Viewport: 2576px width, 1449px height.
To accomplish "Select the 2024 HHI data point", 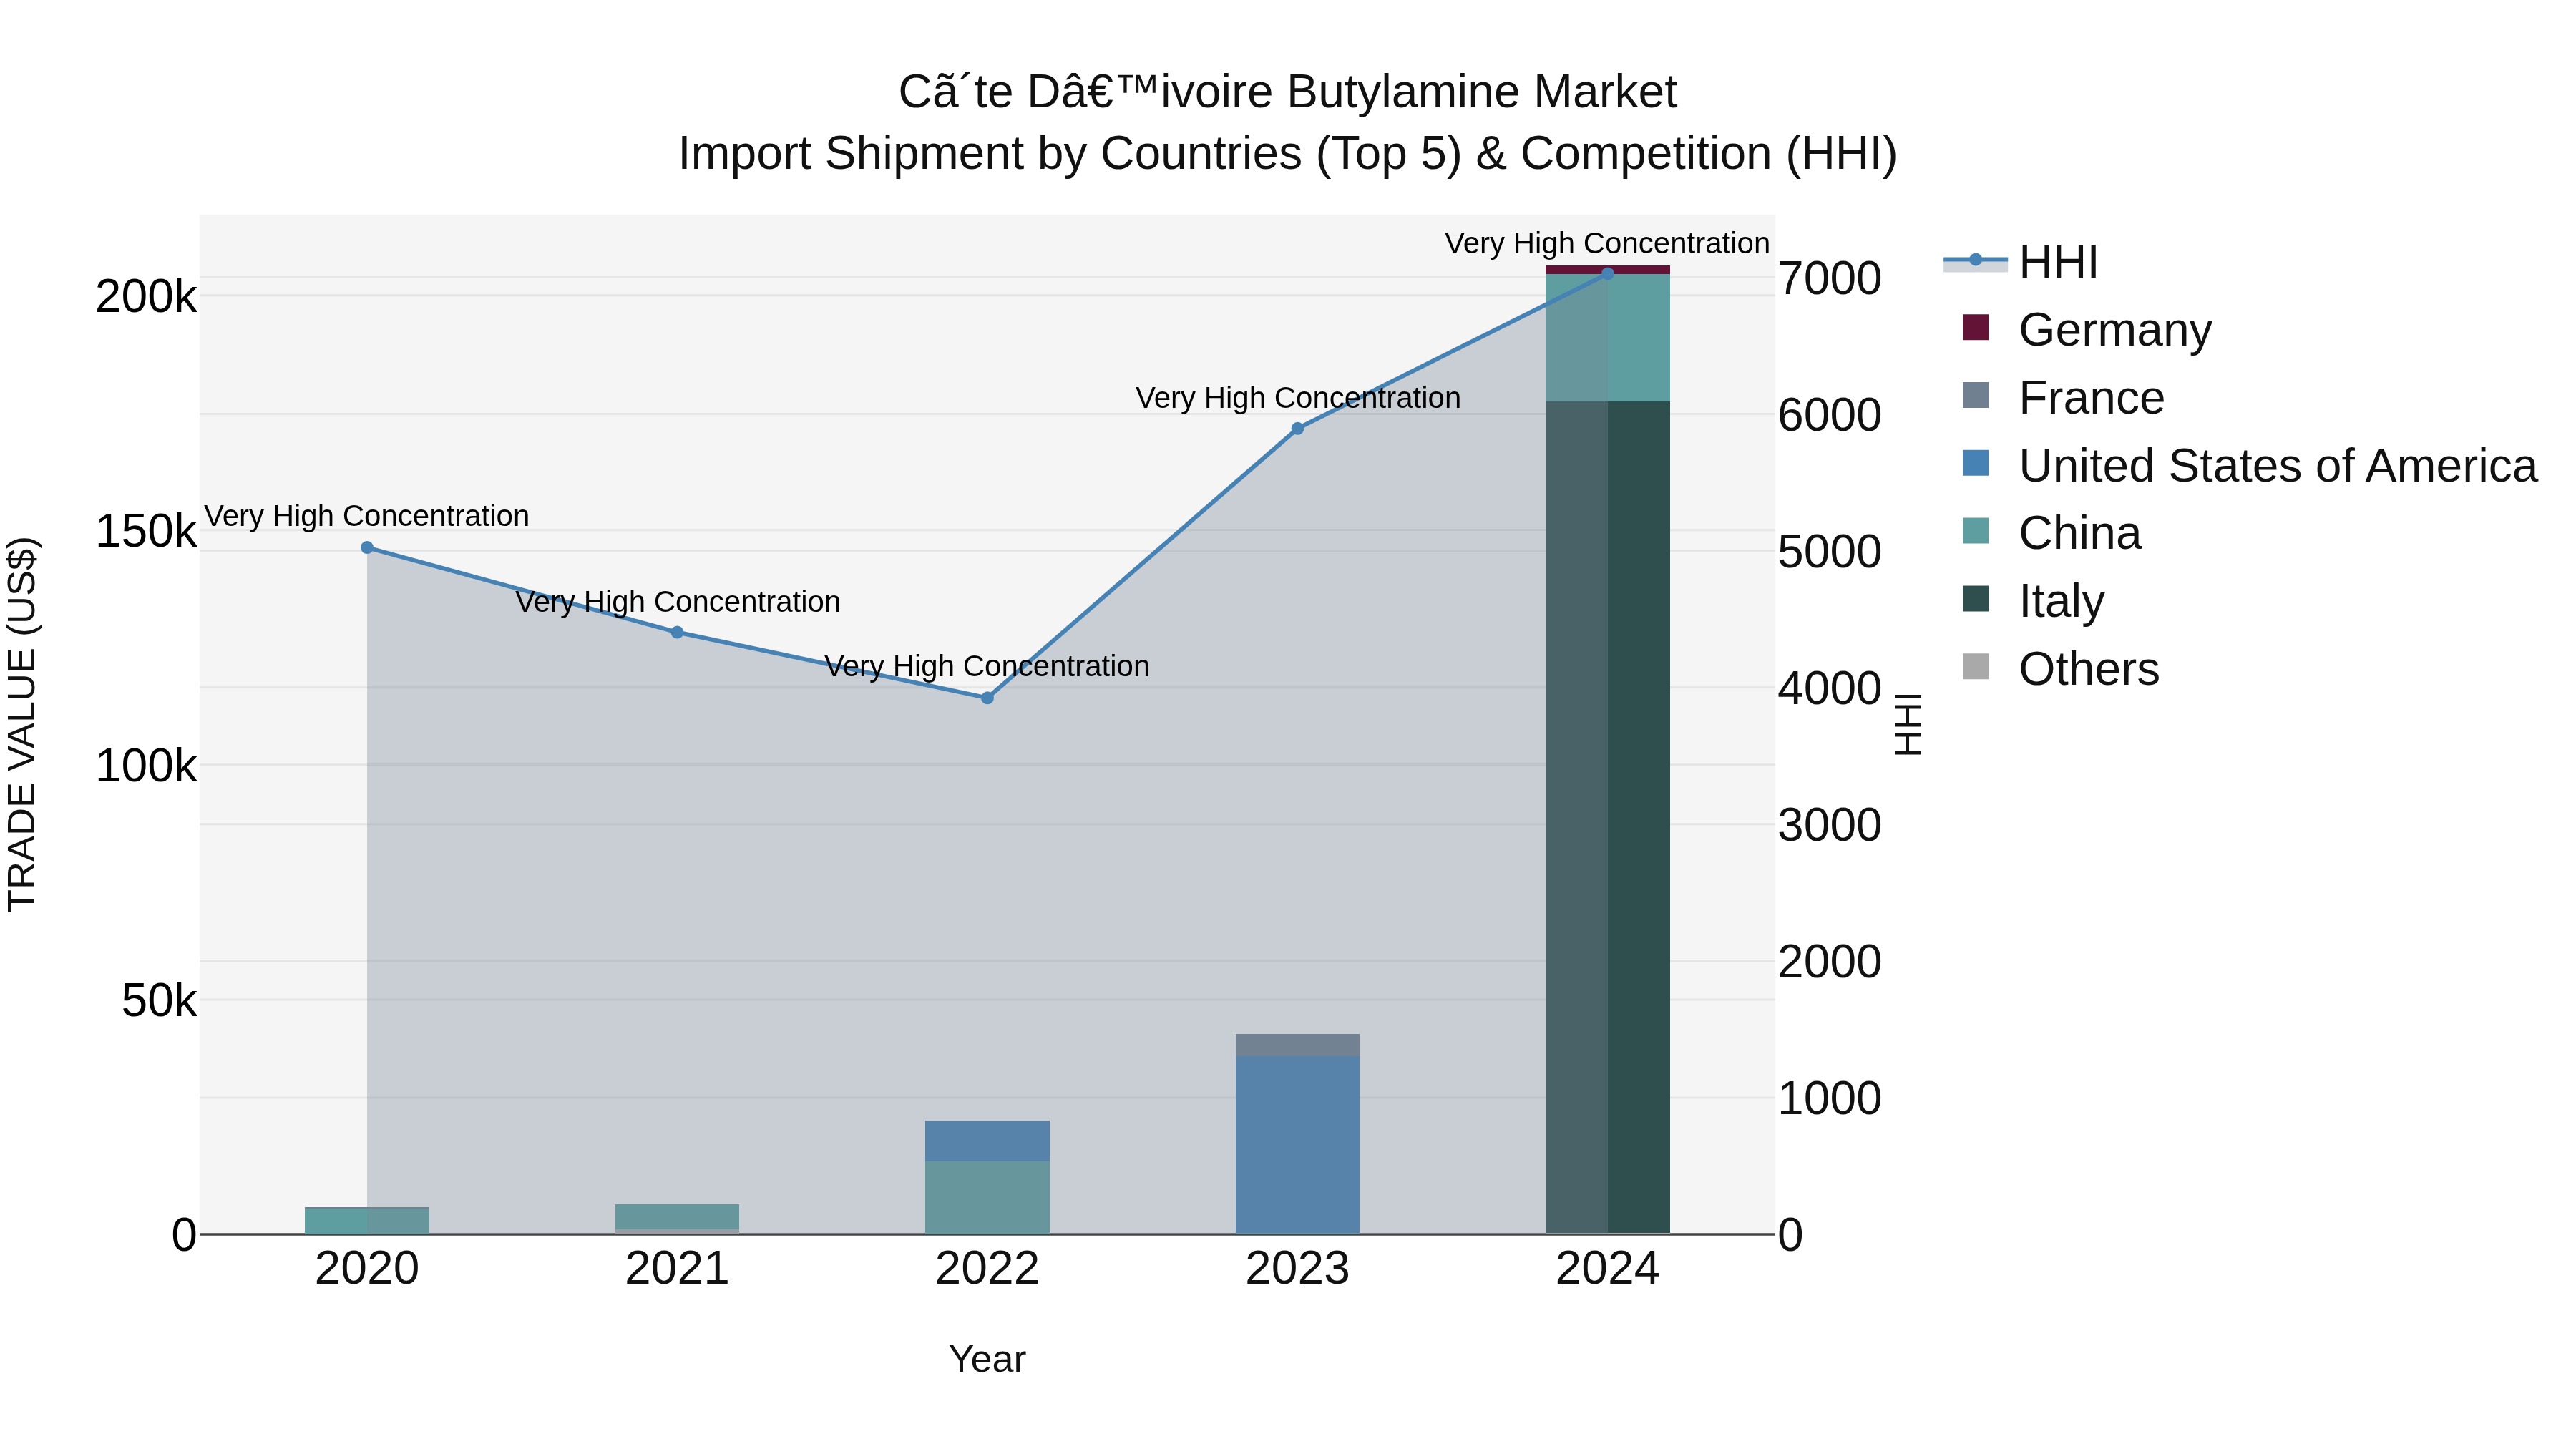I will (x=1608, y=273).
